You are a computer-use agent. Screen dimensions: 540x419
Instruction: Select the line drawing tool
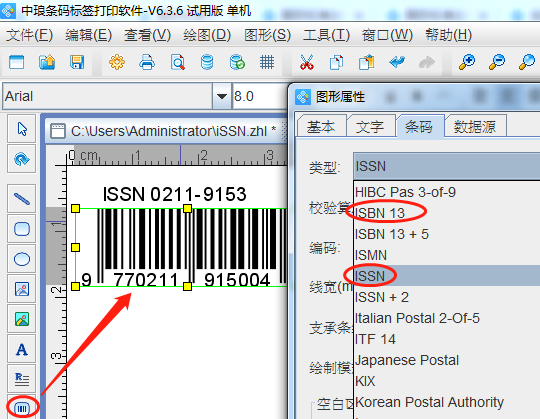pos(22,199)
